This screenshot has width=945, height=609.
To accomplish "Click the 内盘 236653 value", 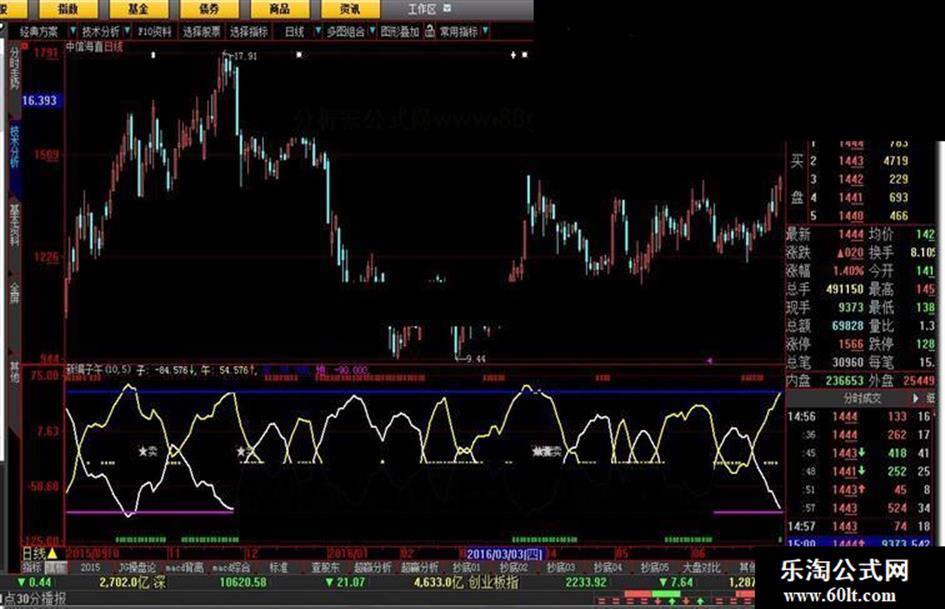I will tap(844, 380).
